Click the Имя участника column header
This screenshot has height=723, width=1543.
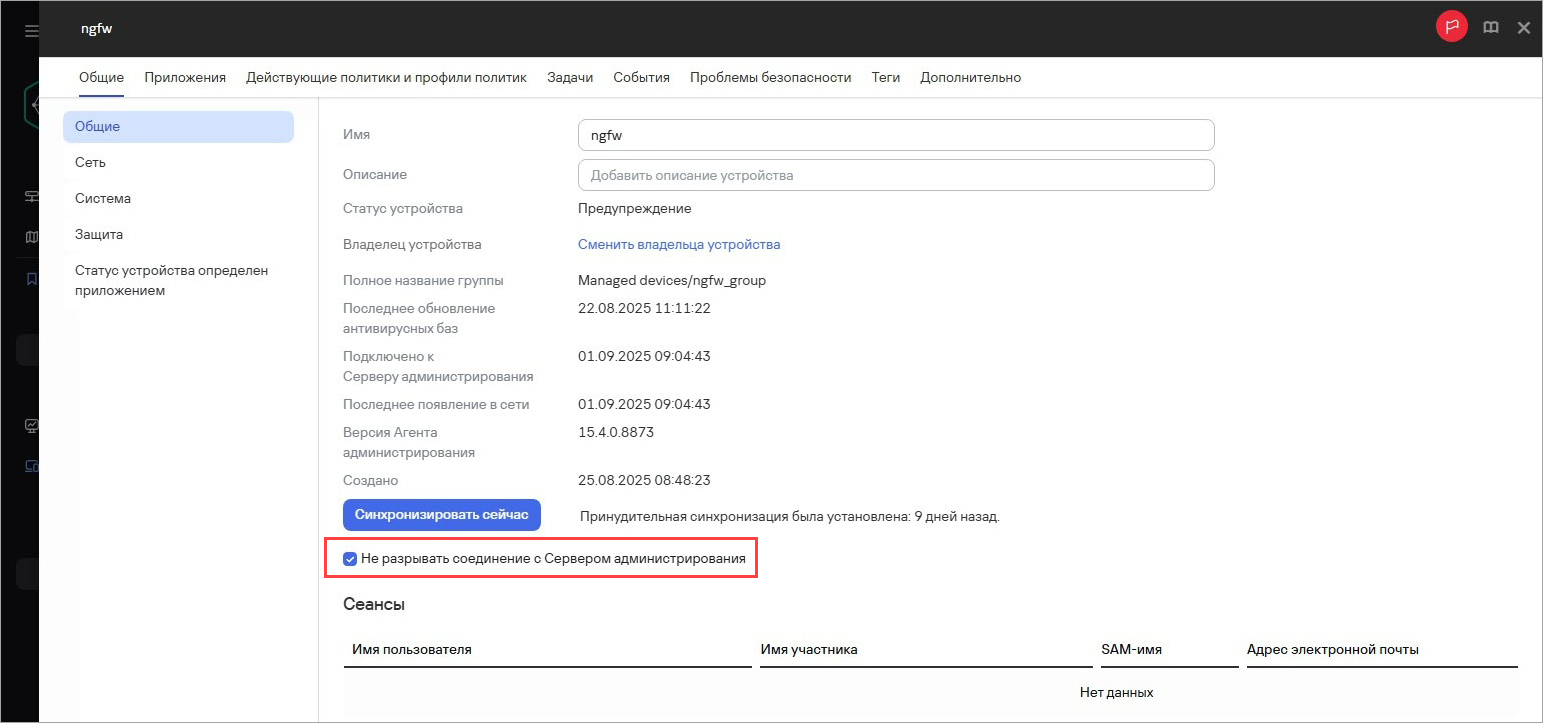[x=809, y=650]
